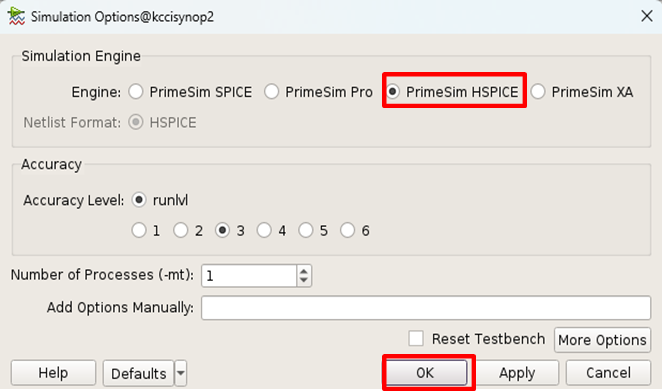
Task: Enable the Reset Testbench checkbox
Action: pyautogui.click(x=416, y=339)
